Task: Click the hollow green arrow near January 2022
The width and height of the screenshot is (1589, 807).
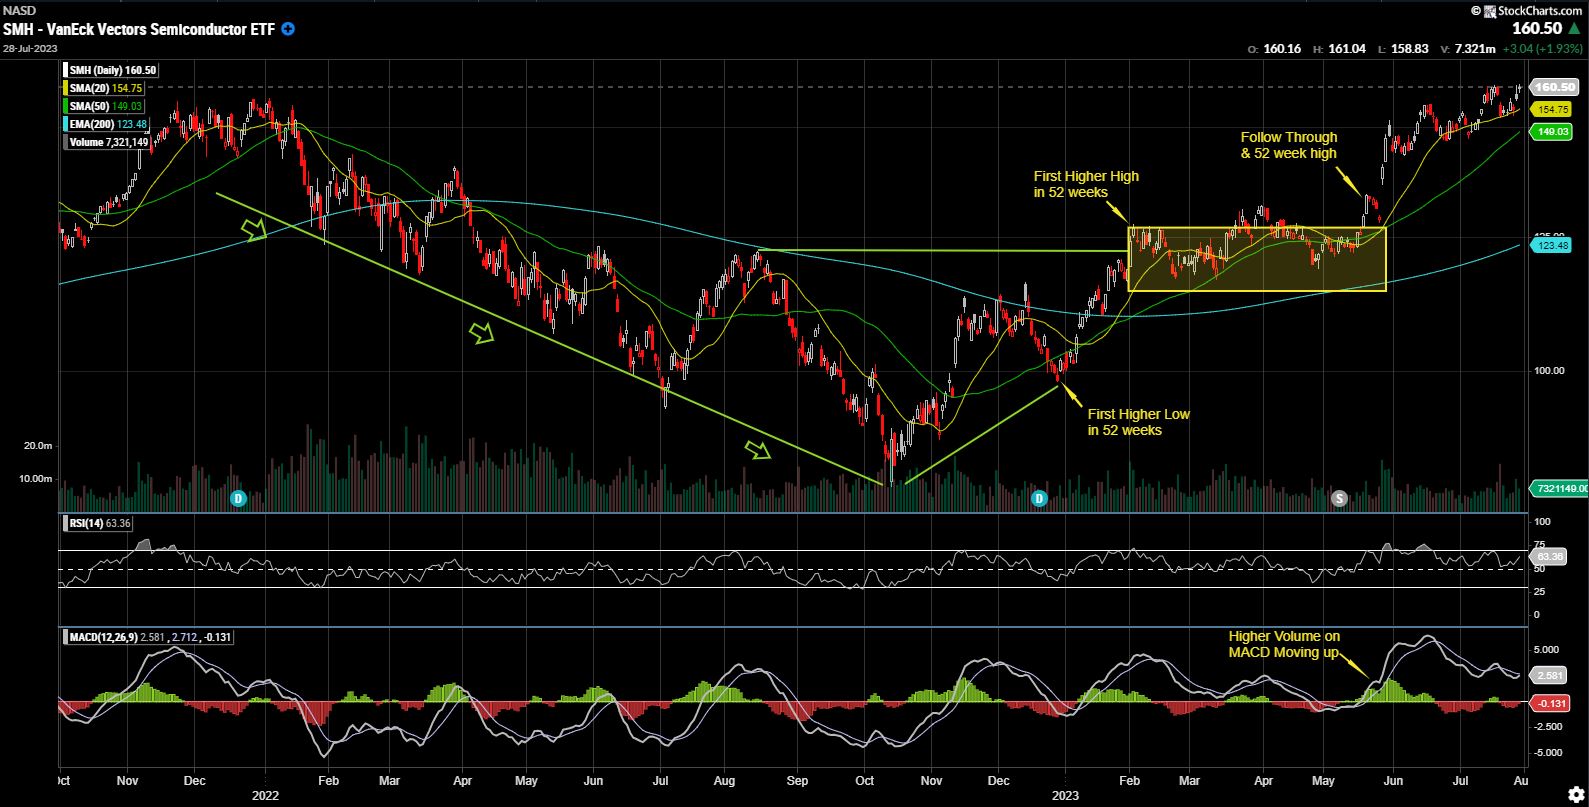Action: (x=256, y=231)
